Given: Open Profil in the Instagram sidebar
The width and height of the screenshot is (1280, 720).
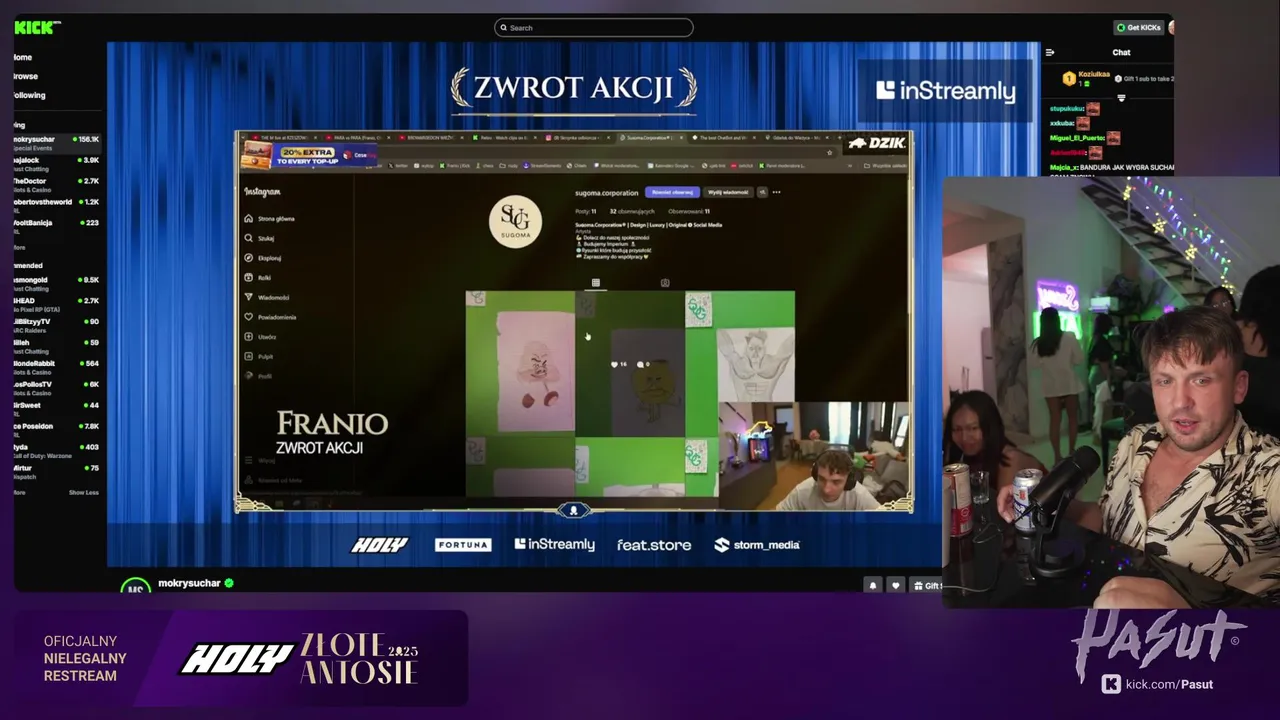Looking at the screenshot, I should pos(258,376).
